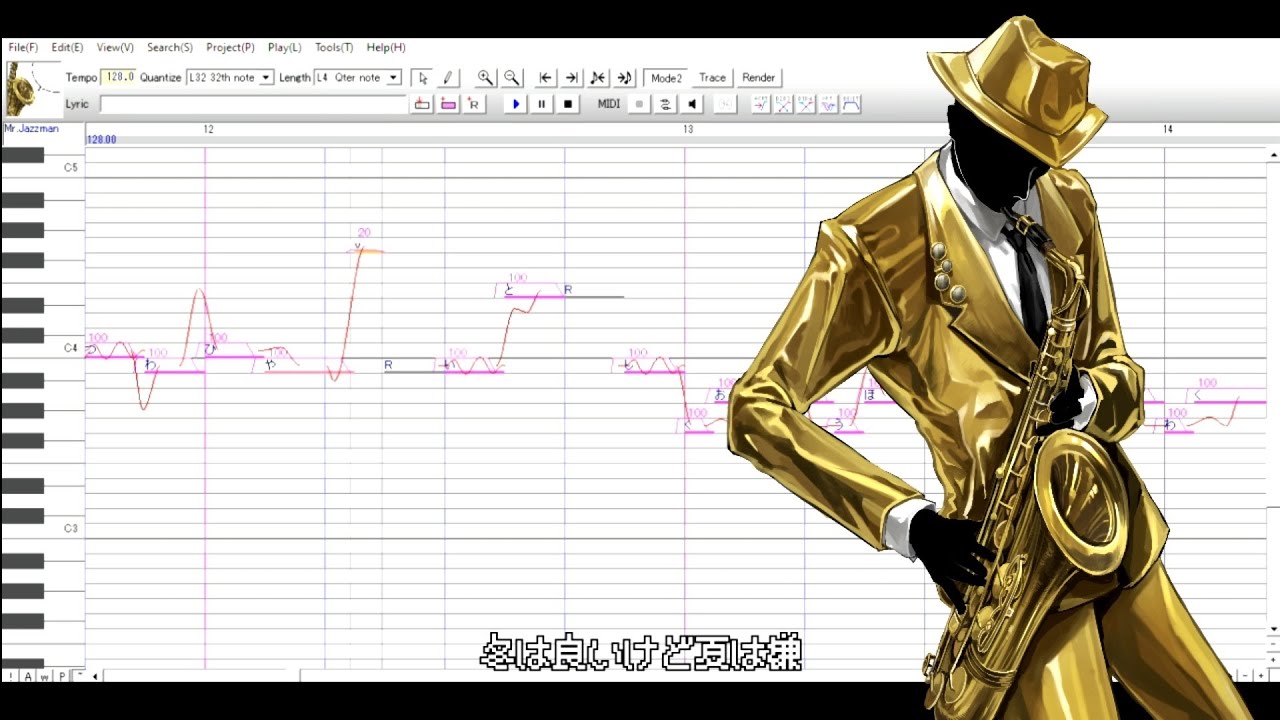Click the pitch point labeled 20
Viewport: 1280px width, 720px height.
point(363,233)
